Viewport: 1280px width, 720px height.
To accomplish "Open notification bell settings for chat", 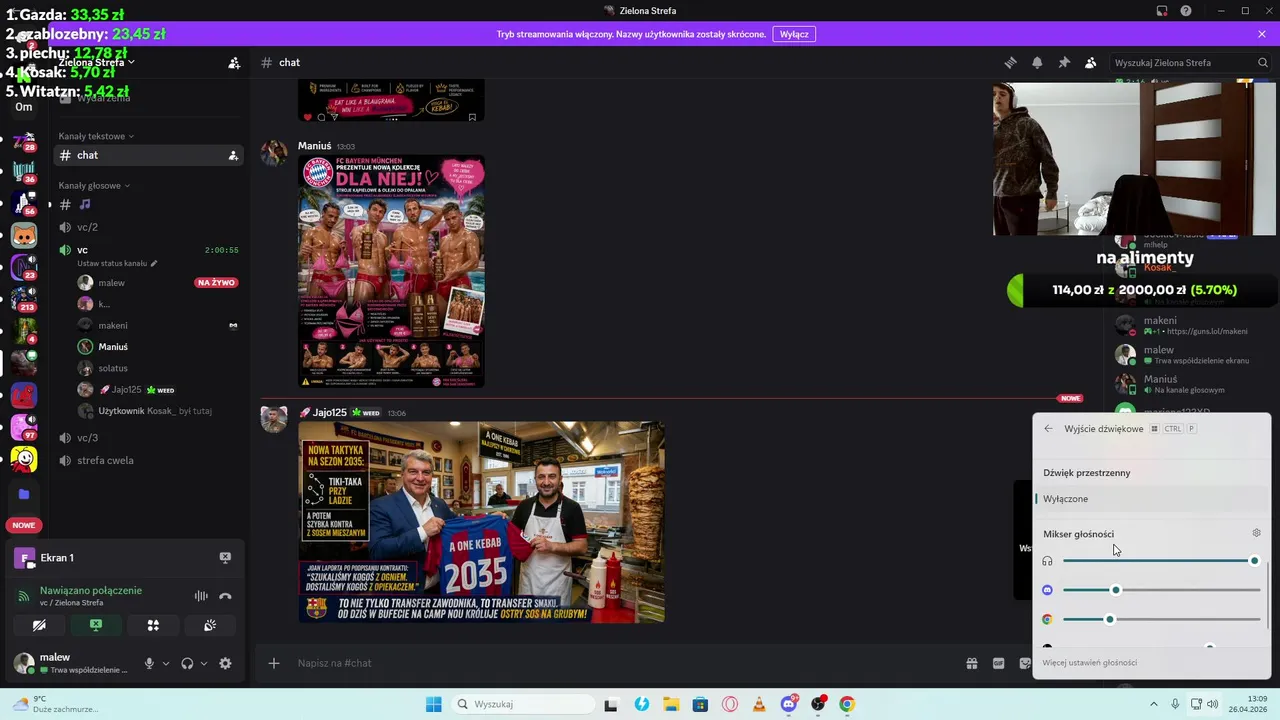I will tap(1037, 62).
